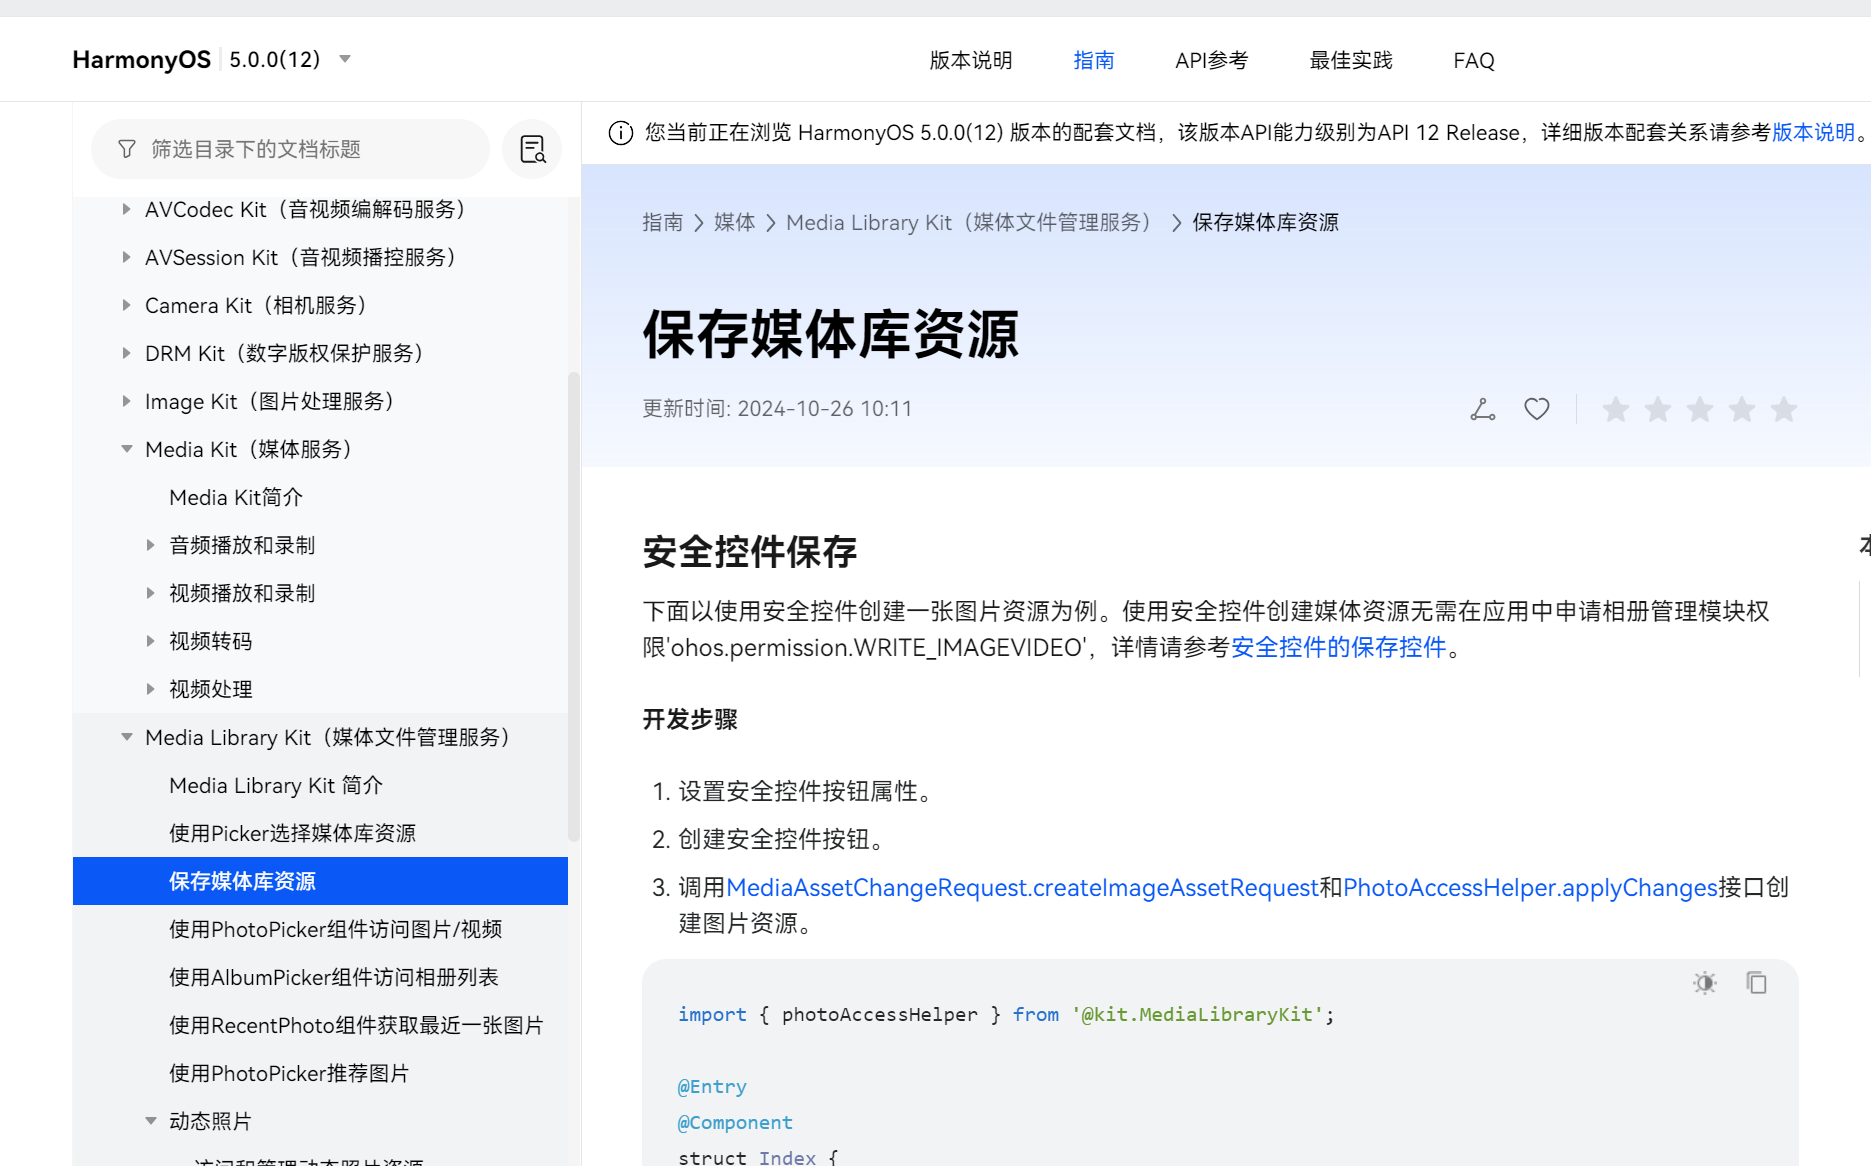Open 使用PhotoPicker推荐图片 page

coord(289,1073)
